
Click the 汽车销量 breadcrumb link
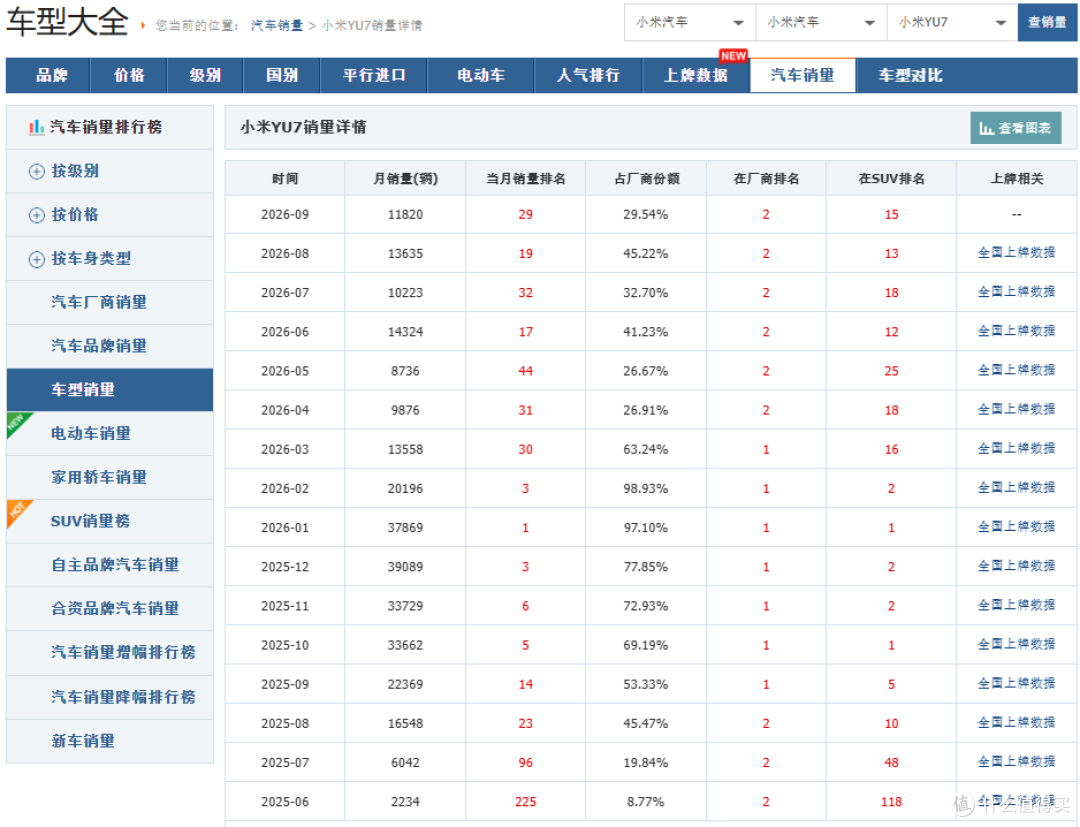[x=277, y=25]
